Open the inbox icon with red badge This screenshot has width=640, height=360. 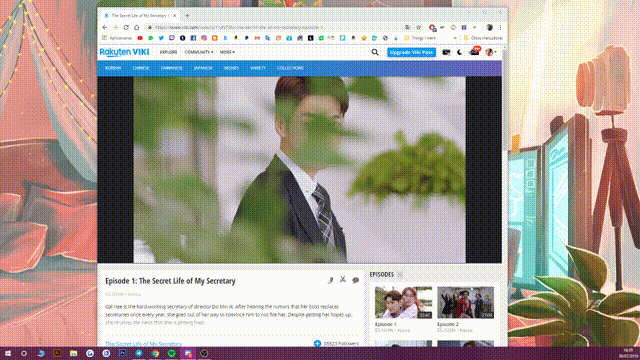474,52
